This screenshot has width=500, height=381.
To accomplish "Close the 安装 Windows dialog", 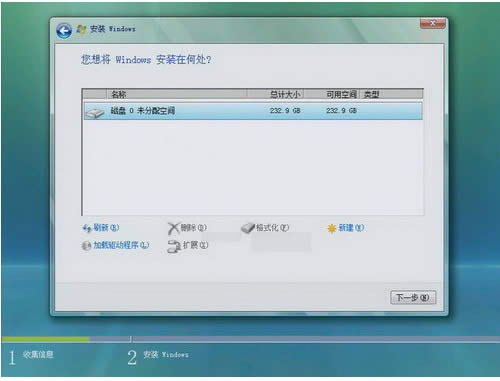I will pyautogui.click(x=432, y=23).
